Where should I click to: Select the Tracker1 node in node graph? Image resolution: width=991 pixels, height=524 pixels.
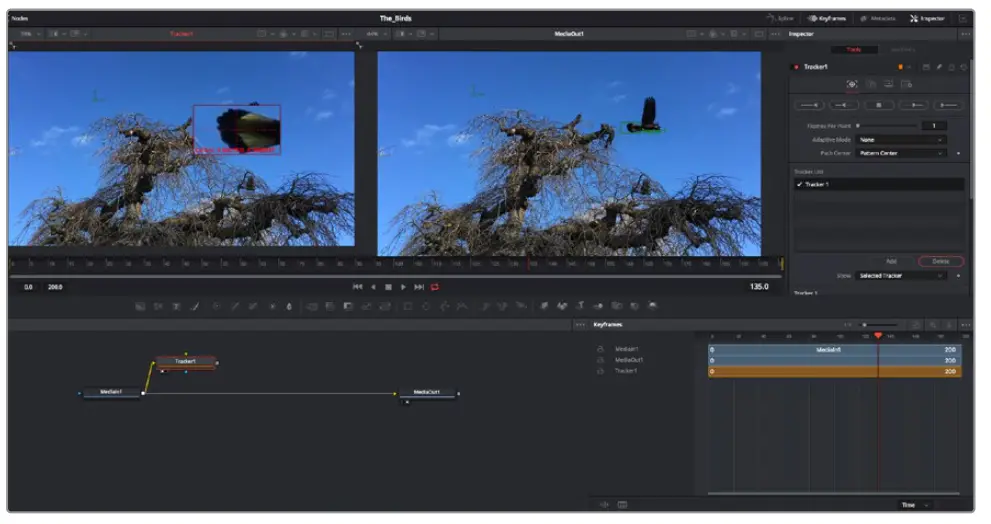pos(185,361)
